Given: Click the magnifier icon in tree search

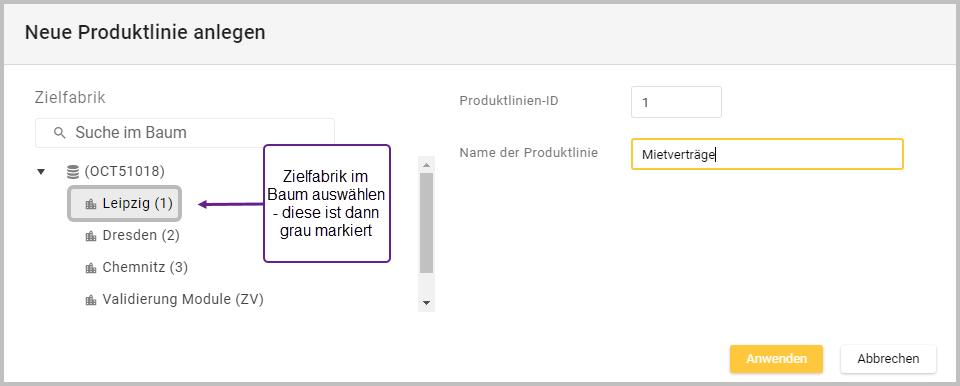Looking at the screenshot, I should (x=59, y=133).
